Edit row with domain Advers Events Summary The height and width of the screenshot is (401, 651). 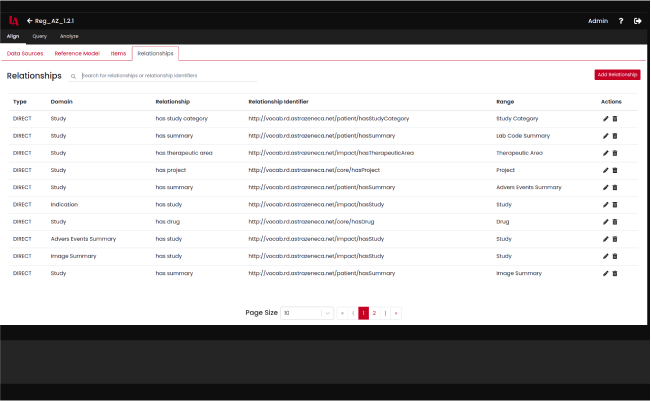606,239
